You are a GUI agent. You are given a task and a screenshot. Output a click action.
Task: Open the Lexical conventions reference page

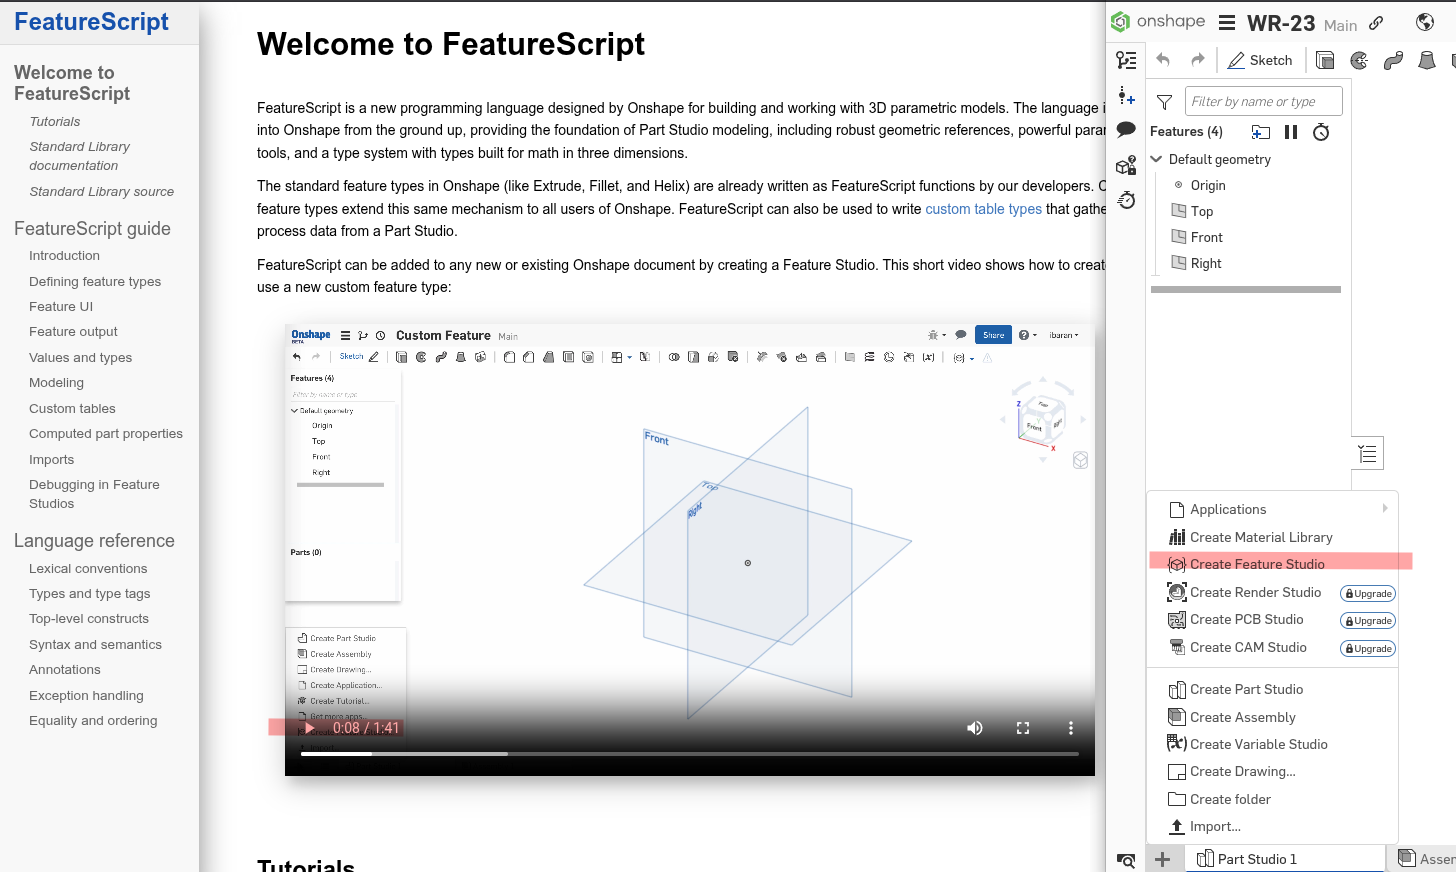[88, 568]
